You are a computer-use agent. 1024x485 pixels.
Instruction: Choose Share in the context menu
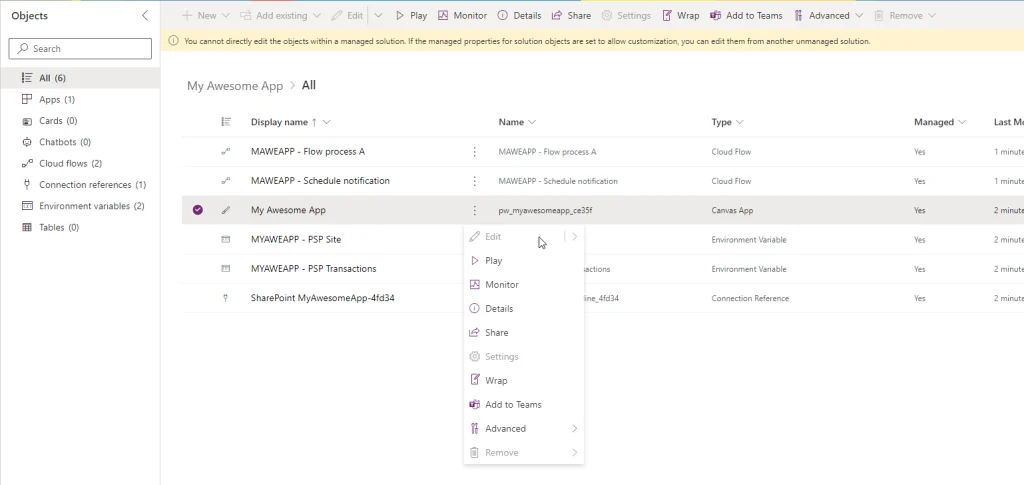524,333
